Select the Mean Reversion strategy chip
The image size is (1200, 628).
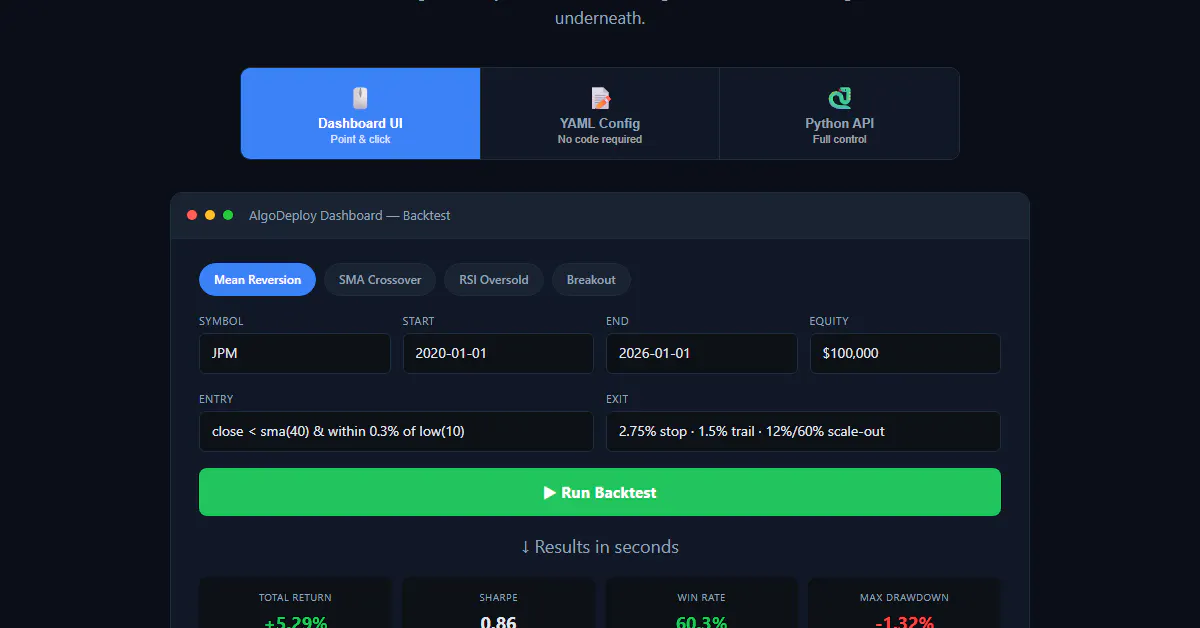point(257,280)
